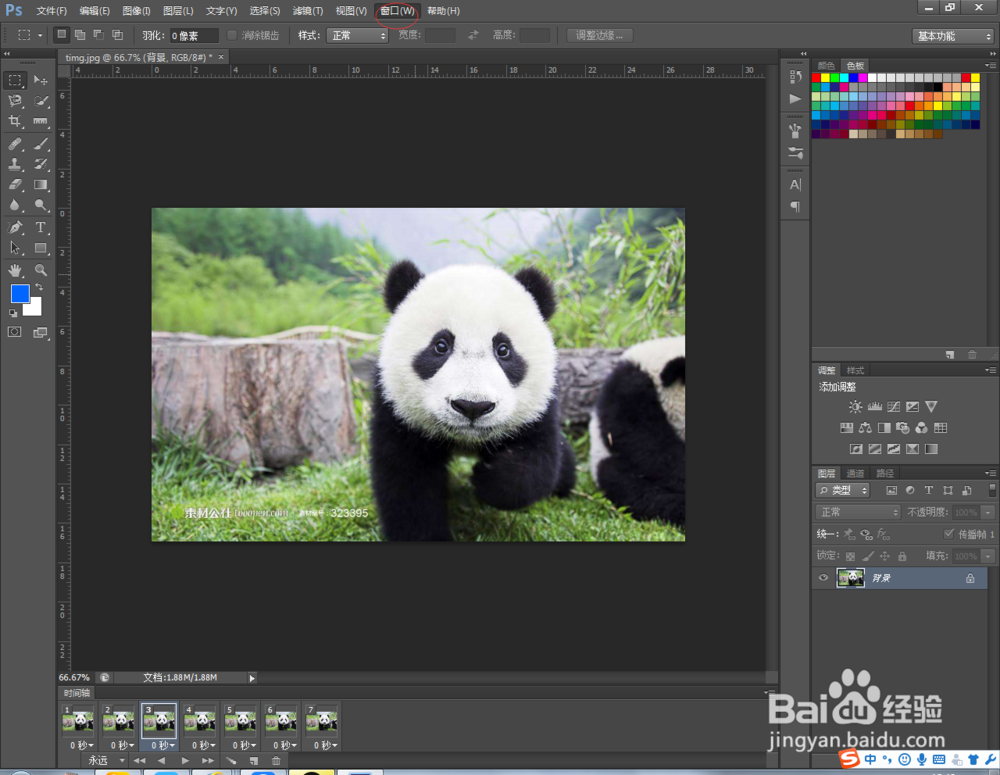Play the frame animation

coord(185,760)
